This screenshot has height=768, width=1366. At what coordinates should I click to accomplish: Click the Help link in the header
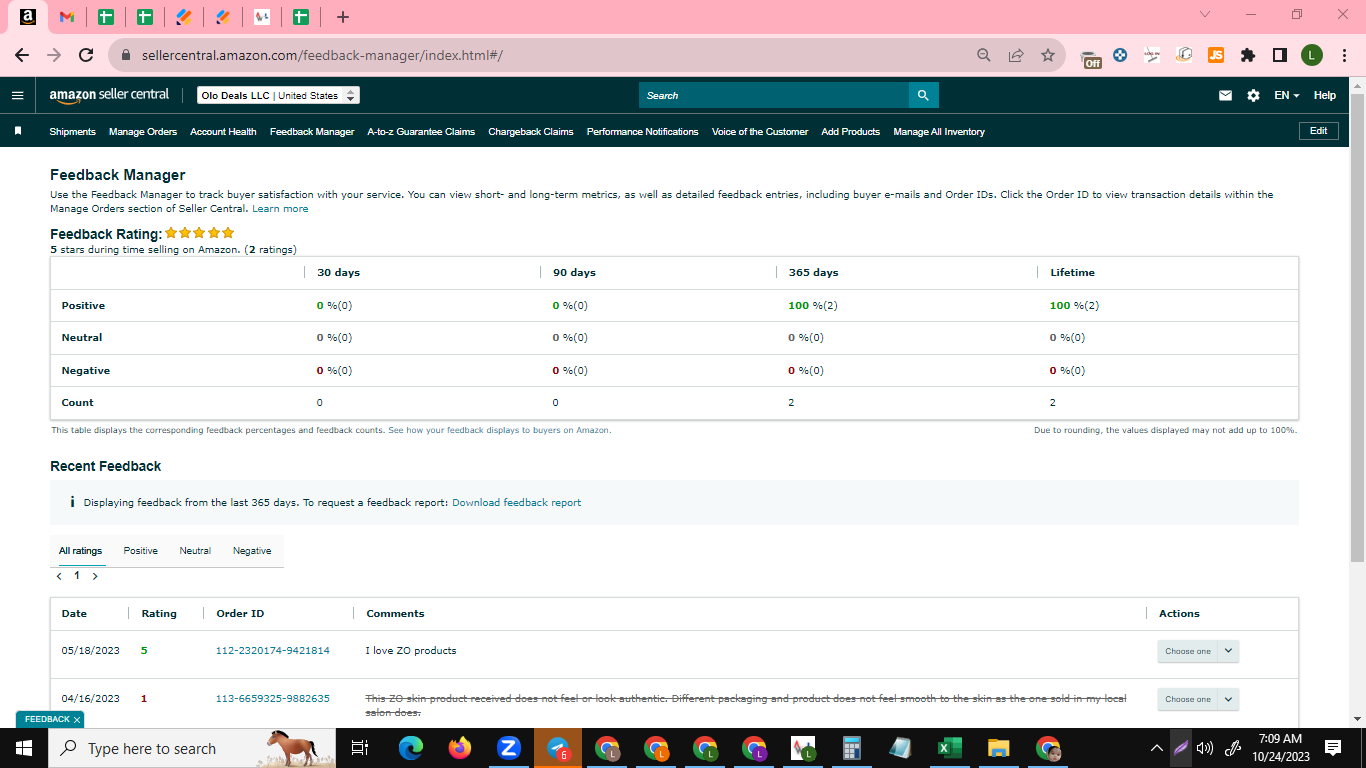tap(1324, 95)
